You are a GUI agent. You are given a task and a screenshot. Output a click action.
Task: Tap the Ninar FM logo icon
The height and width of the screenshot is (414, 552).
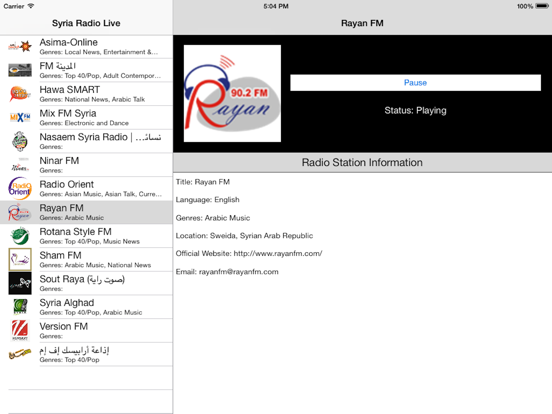coord(20,165)
